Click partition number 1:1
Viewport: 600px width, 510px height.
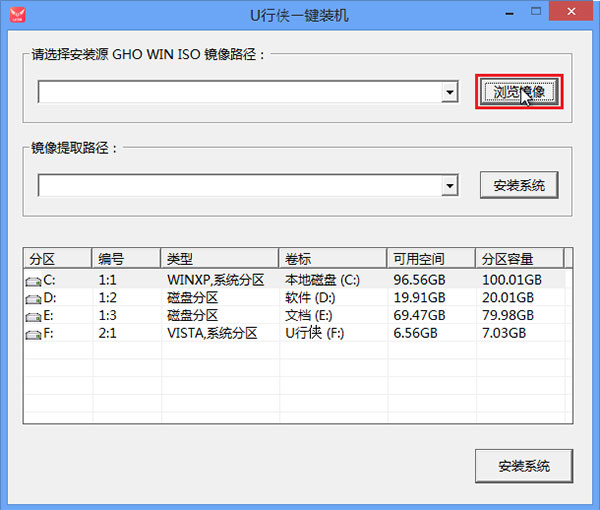point(108,280)
